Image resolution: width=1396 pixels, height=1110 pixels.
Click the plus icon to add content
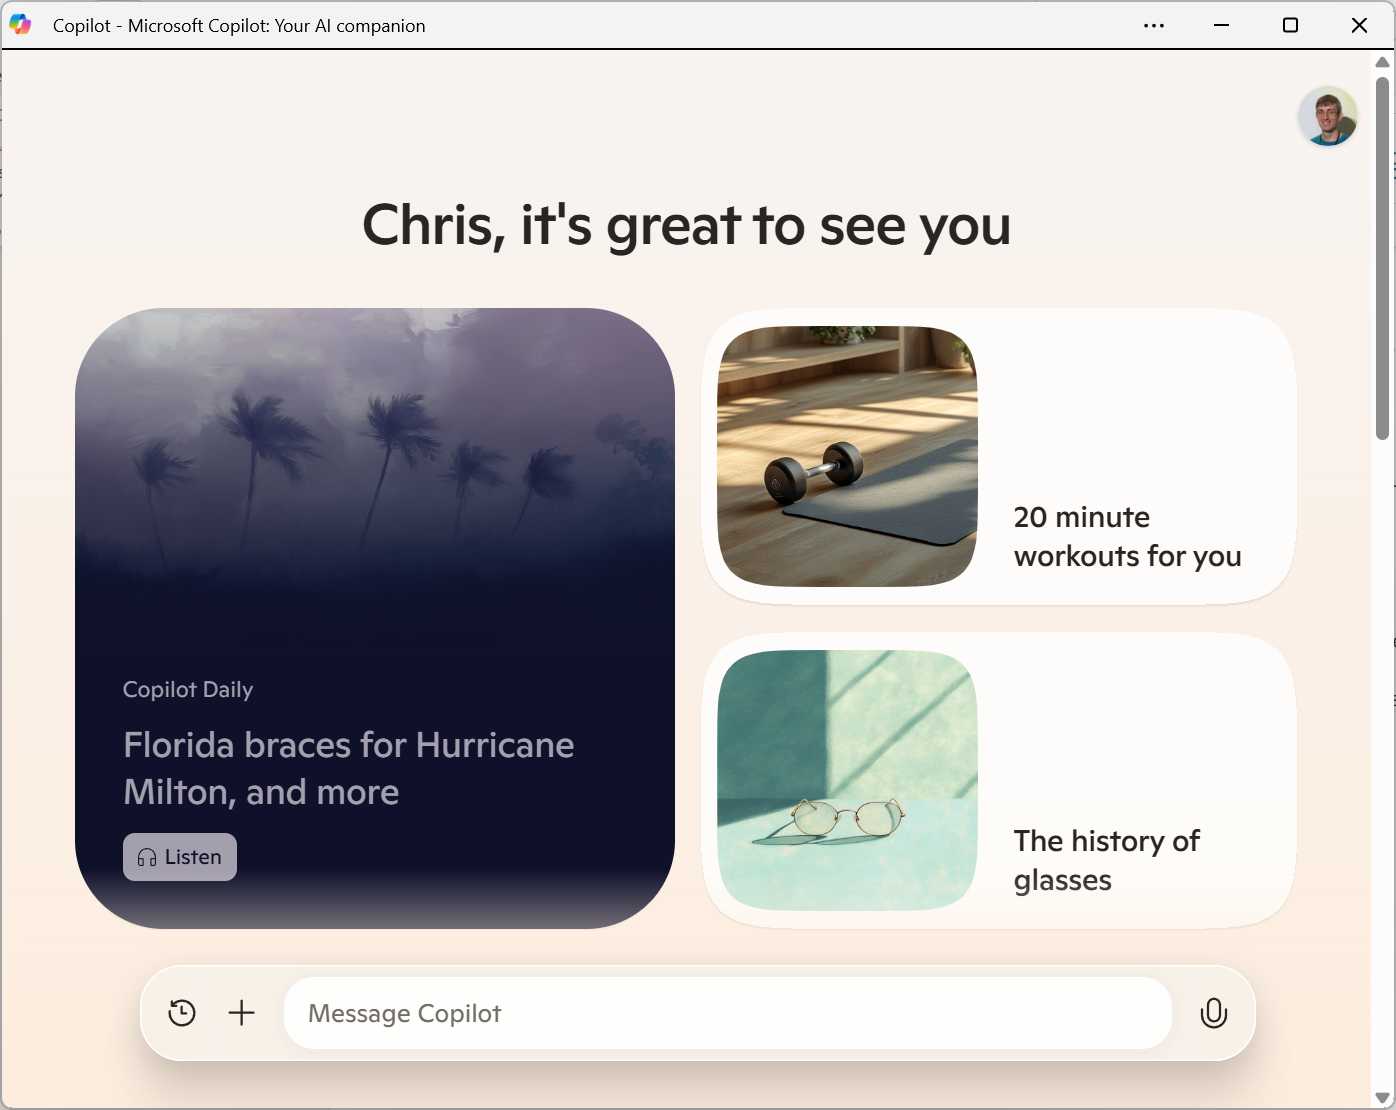[x=240, y=1012]
